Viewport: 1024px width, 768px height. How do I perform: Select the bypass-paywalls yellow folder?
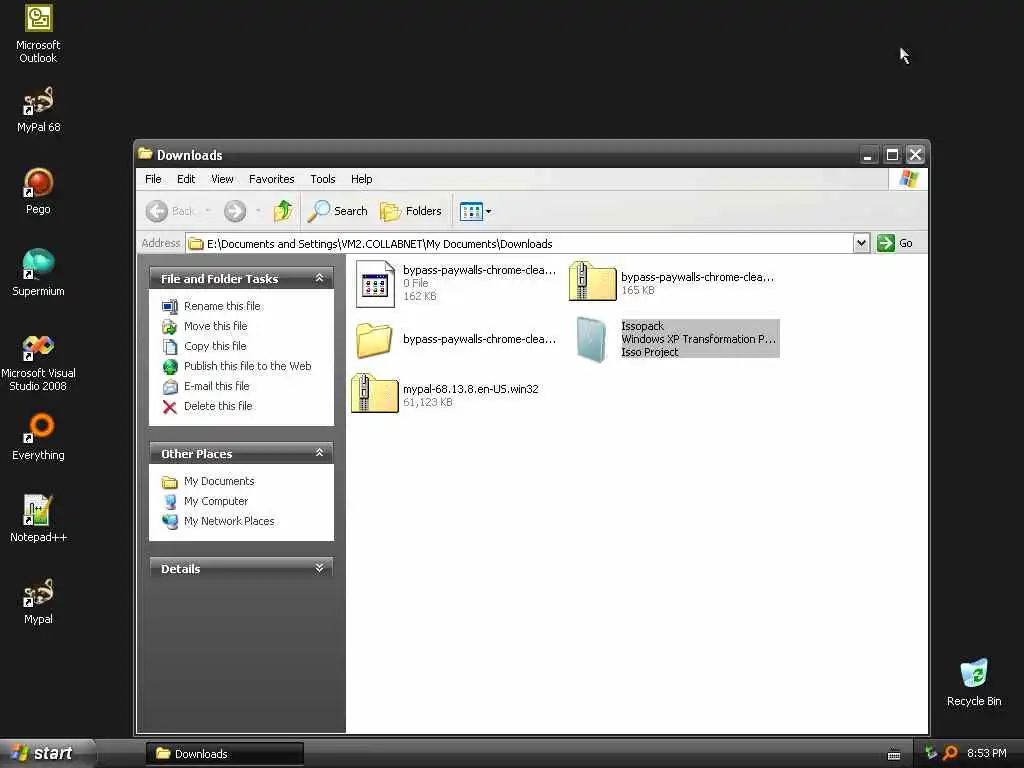point(456,340)
